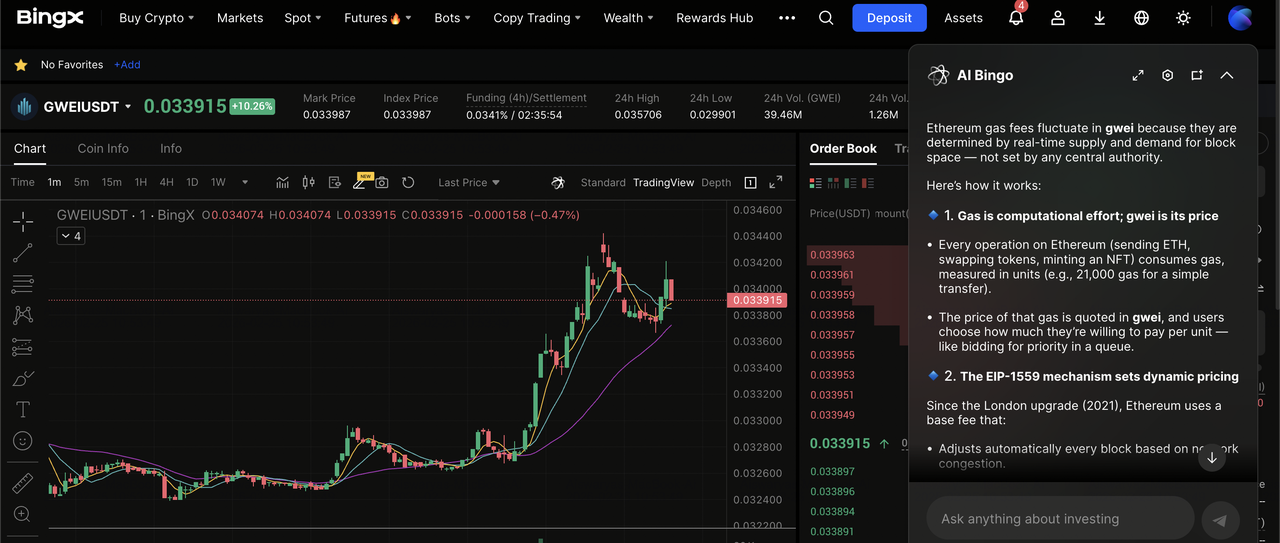Viewport: 1280px width, 543px height.
Task: Collapse the AI Bingo panel chevron
Action: coord(1227,75)
